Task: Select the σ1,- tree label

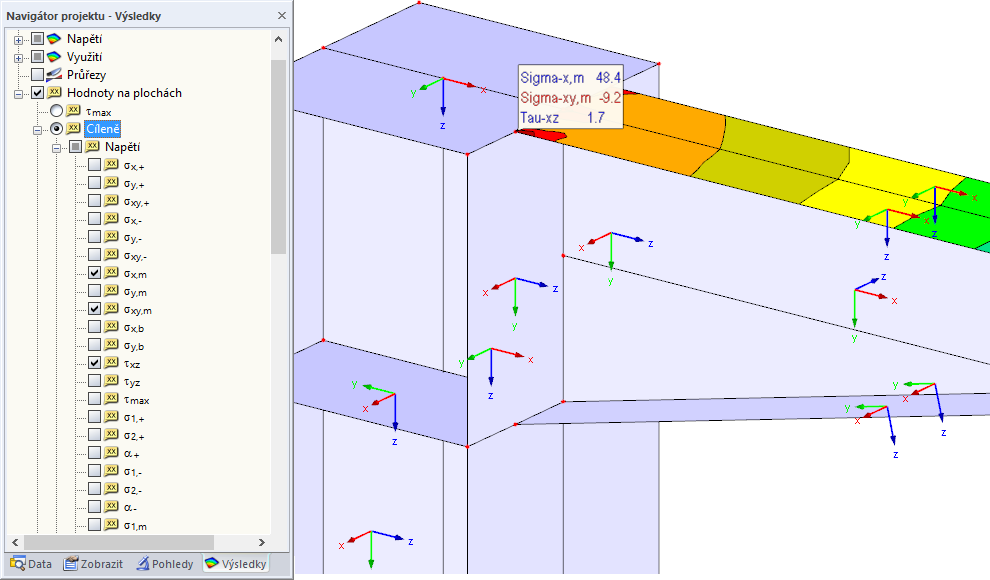Action: [133, 471]
